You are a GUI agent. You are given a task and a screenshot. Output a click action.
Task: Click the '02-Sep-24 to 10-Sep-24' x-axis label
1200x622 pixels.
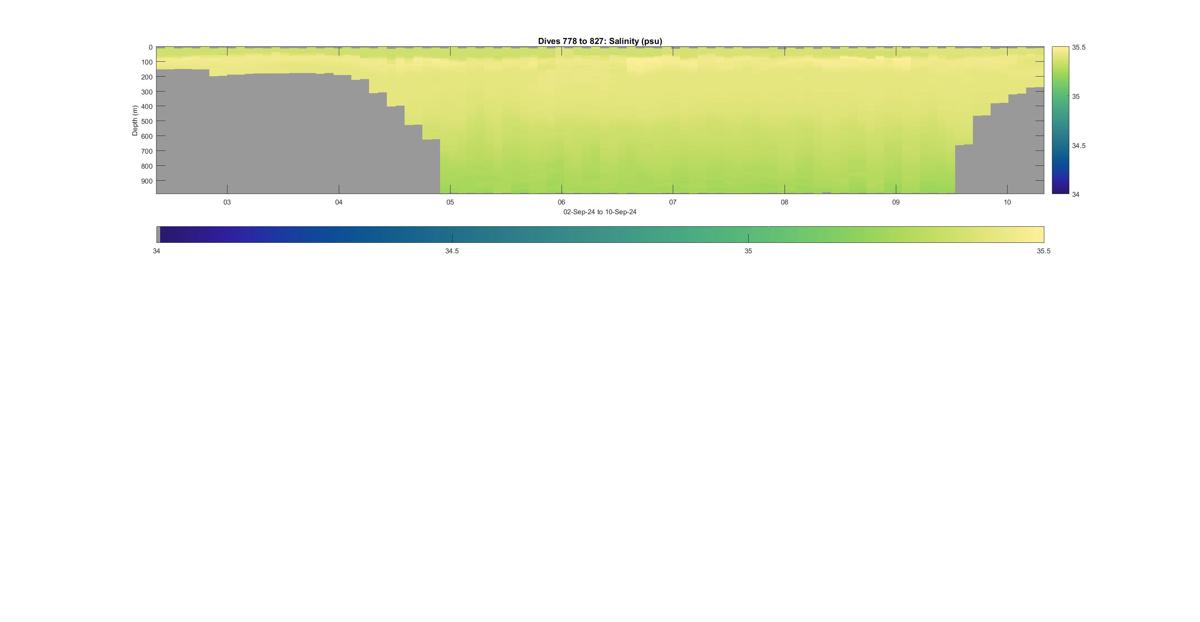pos(600,212)
